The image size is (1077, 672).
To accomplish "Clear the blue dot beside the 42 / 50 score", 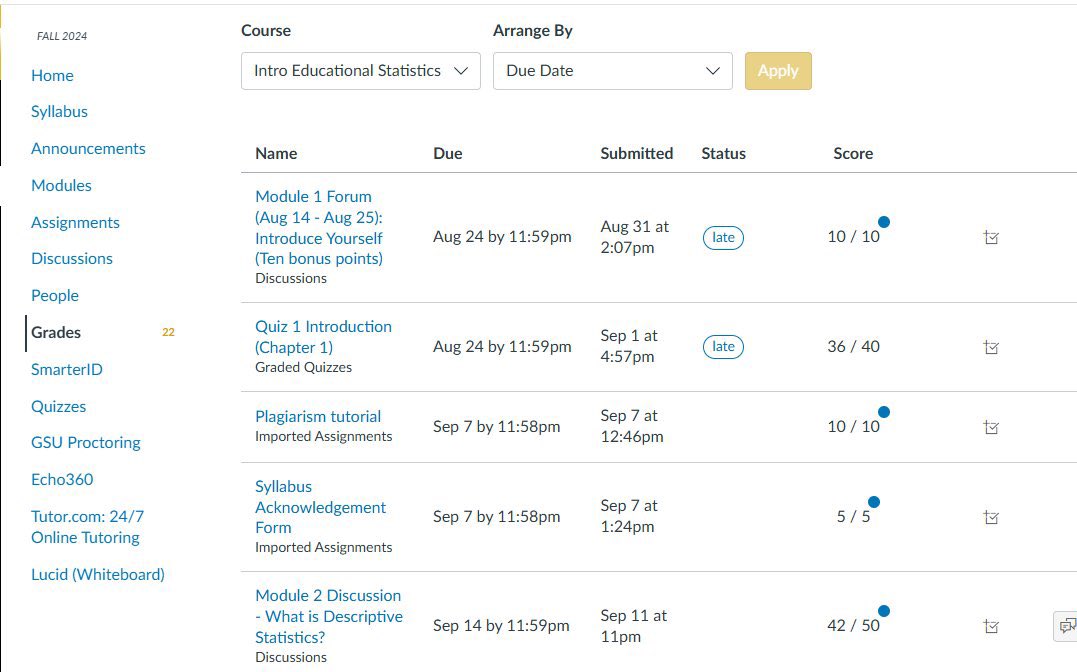I will [883, 609].
